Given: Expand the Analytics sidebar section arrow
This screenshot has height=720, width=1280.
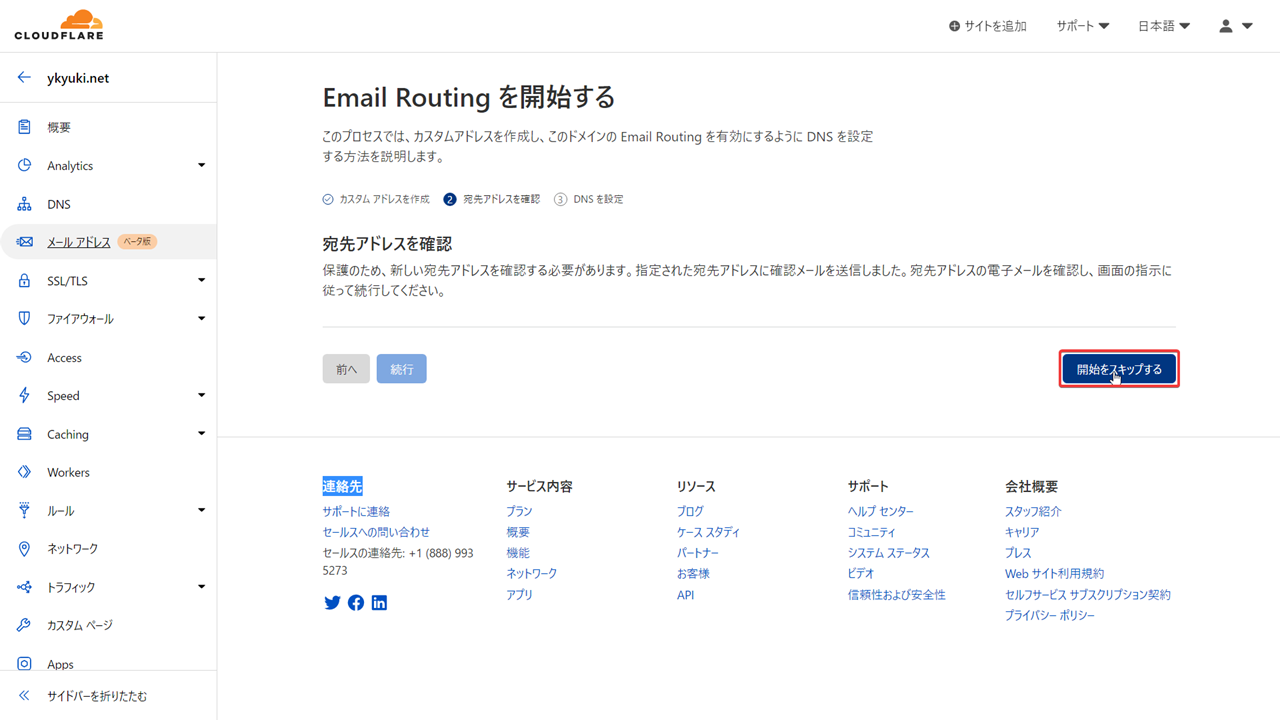Looking at the screenshot, I should click(x=201, y=165).
